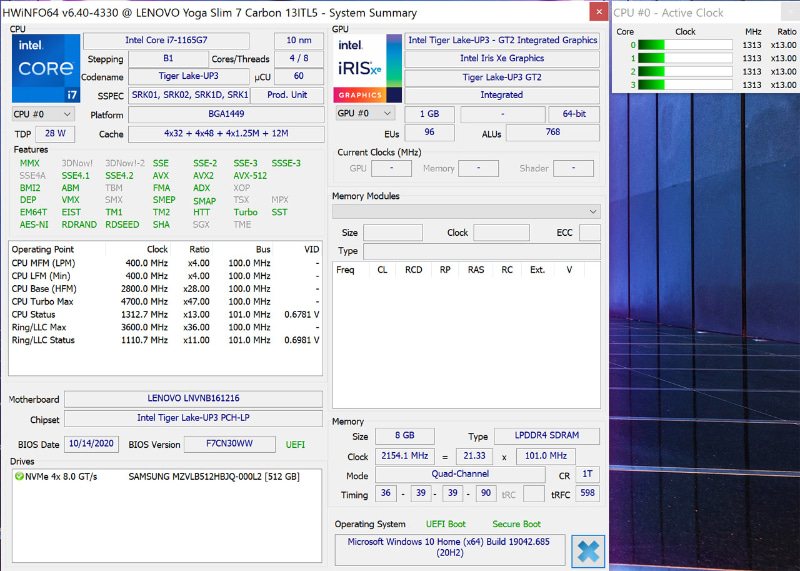Viewport: 800px width, 571px height.
Task: Click the UEFI Boot label
Action: tap(445, 524)
